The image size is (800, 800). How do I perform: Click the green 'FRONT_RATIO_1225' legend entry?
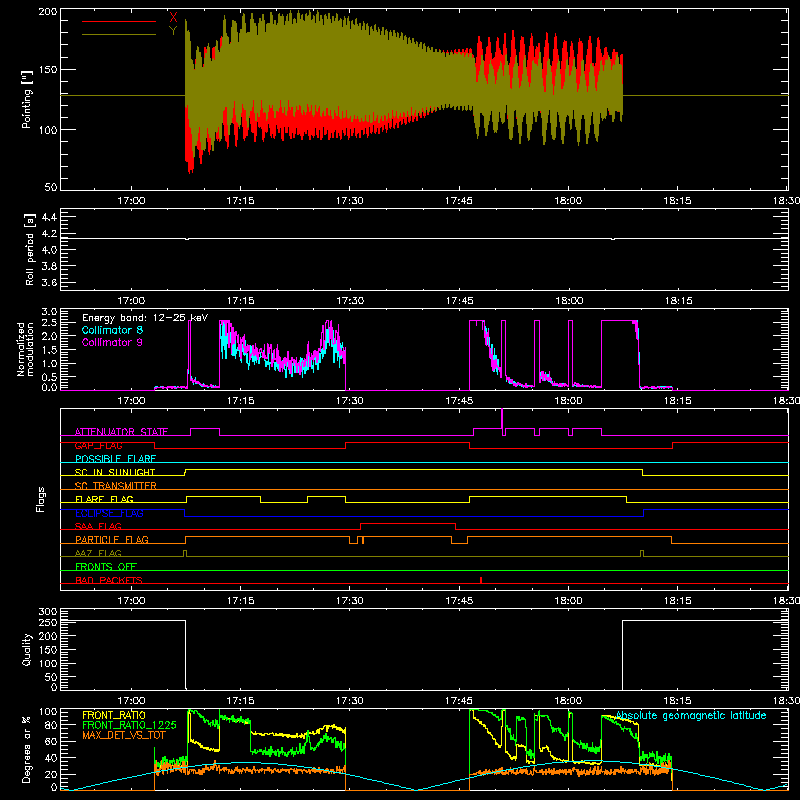(129, 725)
